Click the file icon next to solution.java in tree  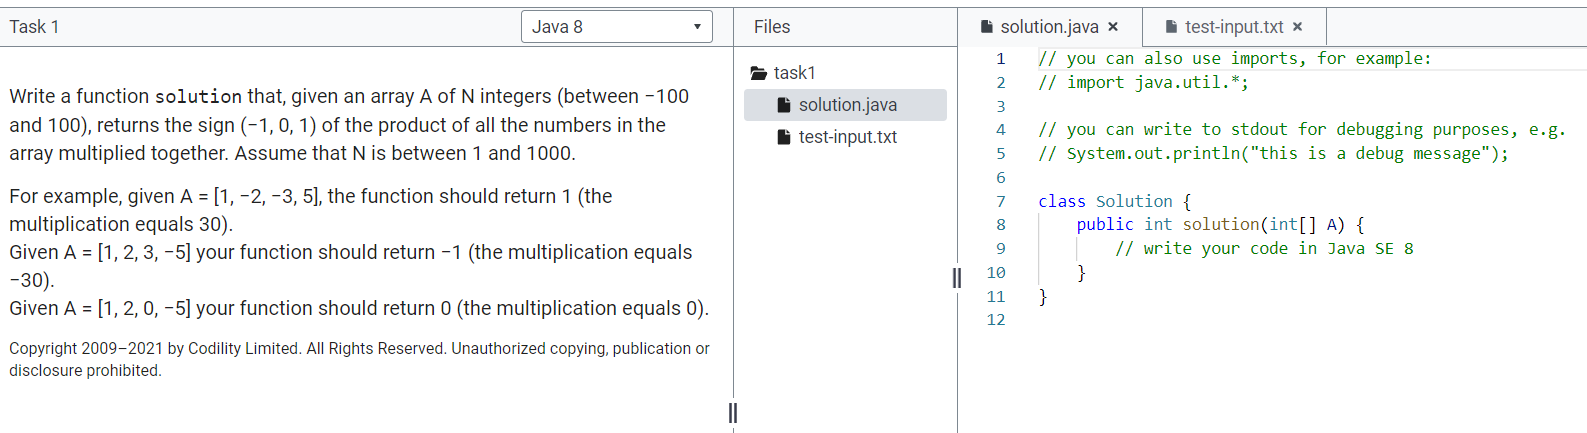coord(784,105)
